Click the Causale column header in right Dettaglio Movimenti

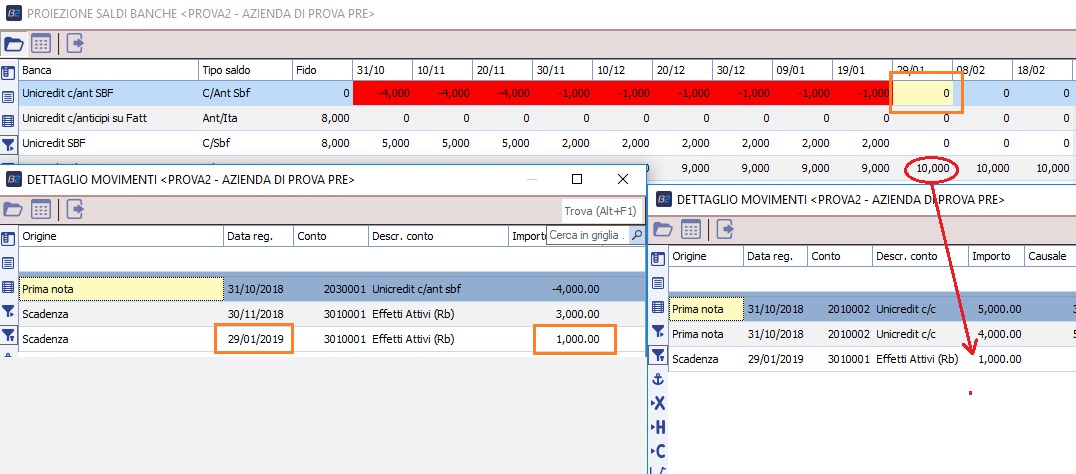(x=1049, y=256)
